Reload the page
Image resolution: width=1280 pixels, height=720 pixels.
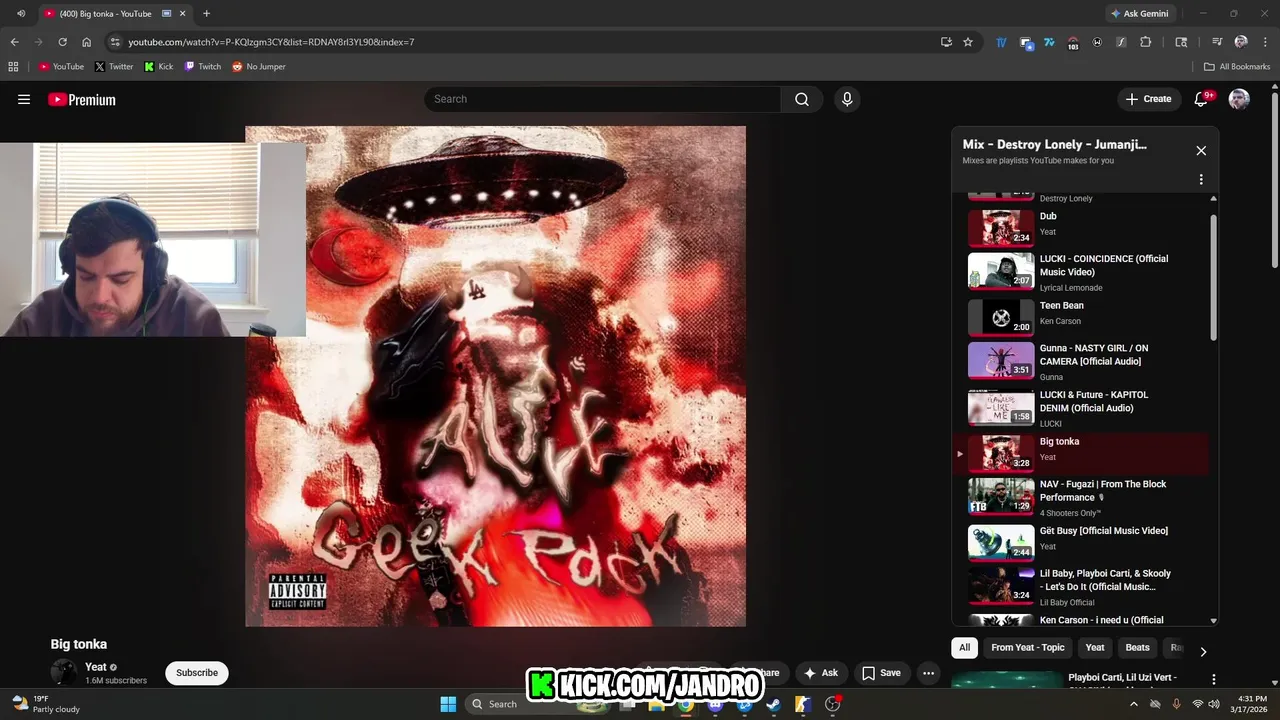tap(62, 42)
